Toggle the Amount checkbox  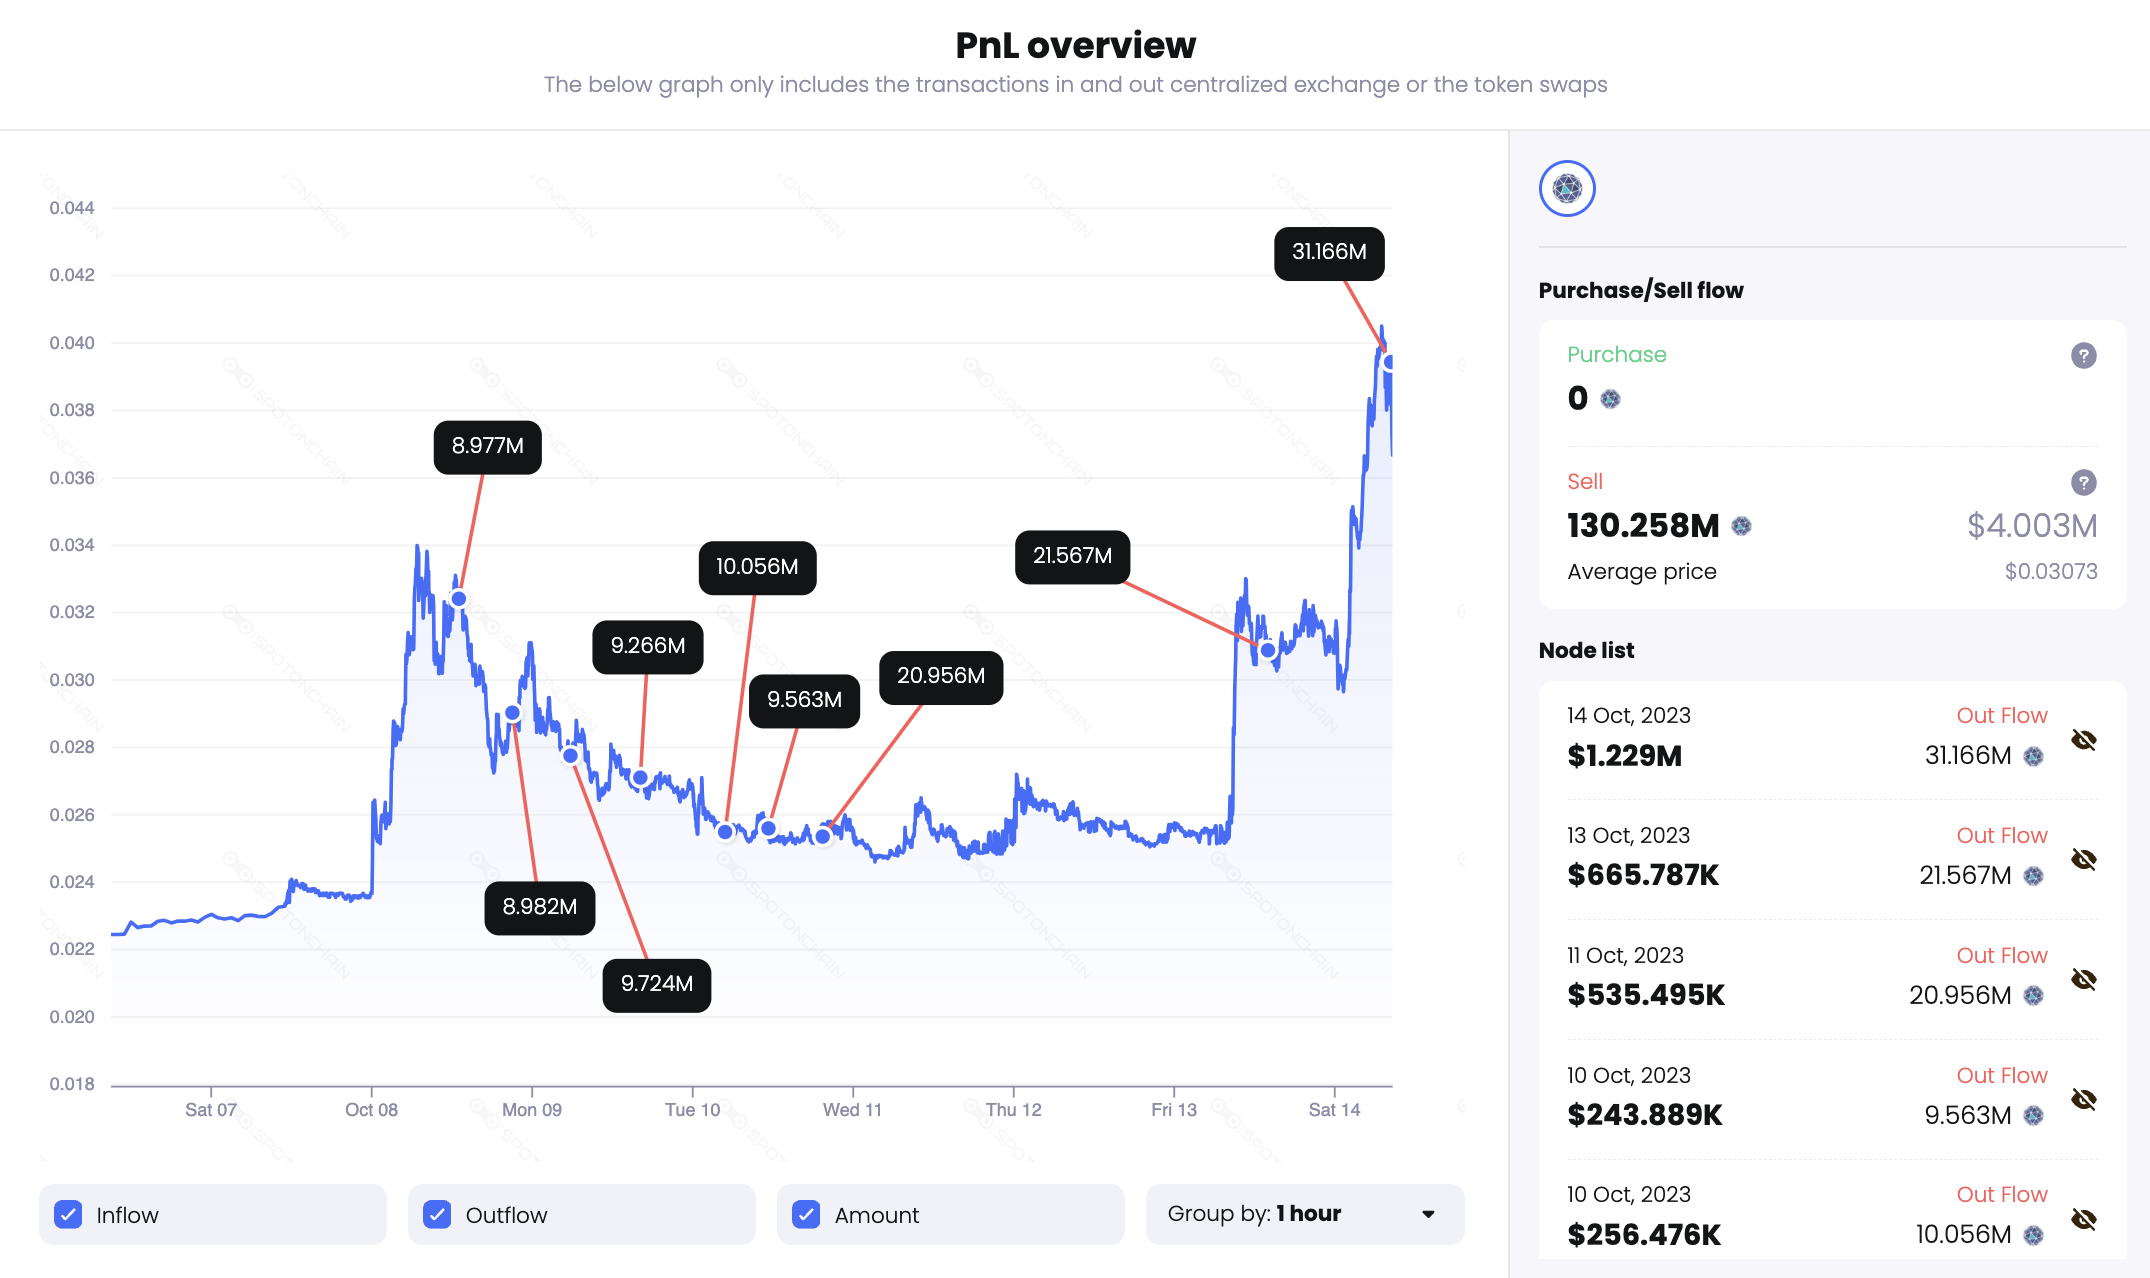[x=806, y=1214]
